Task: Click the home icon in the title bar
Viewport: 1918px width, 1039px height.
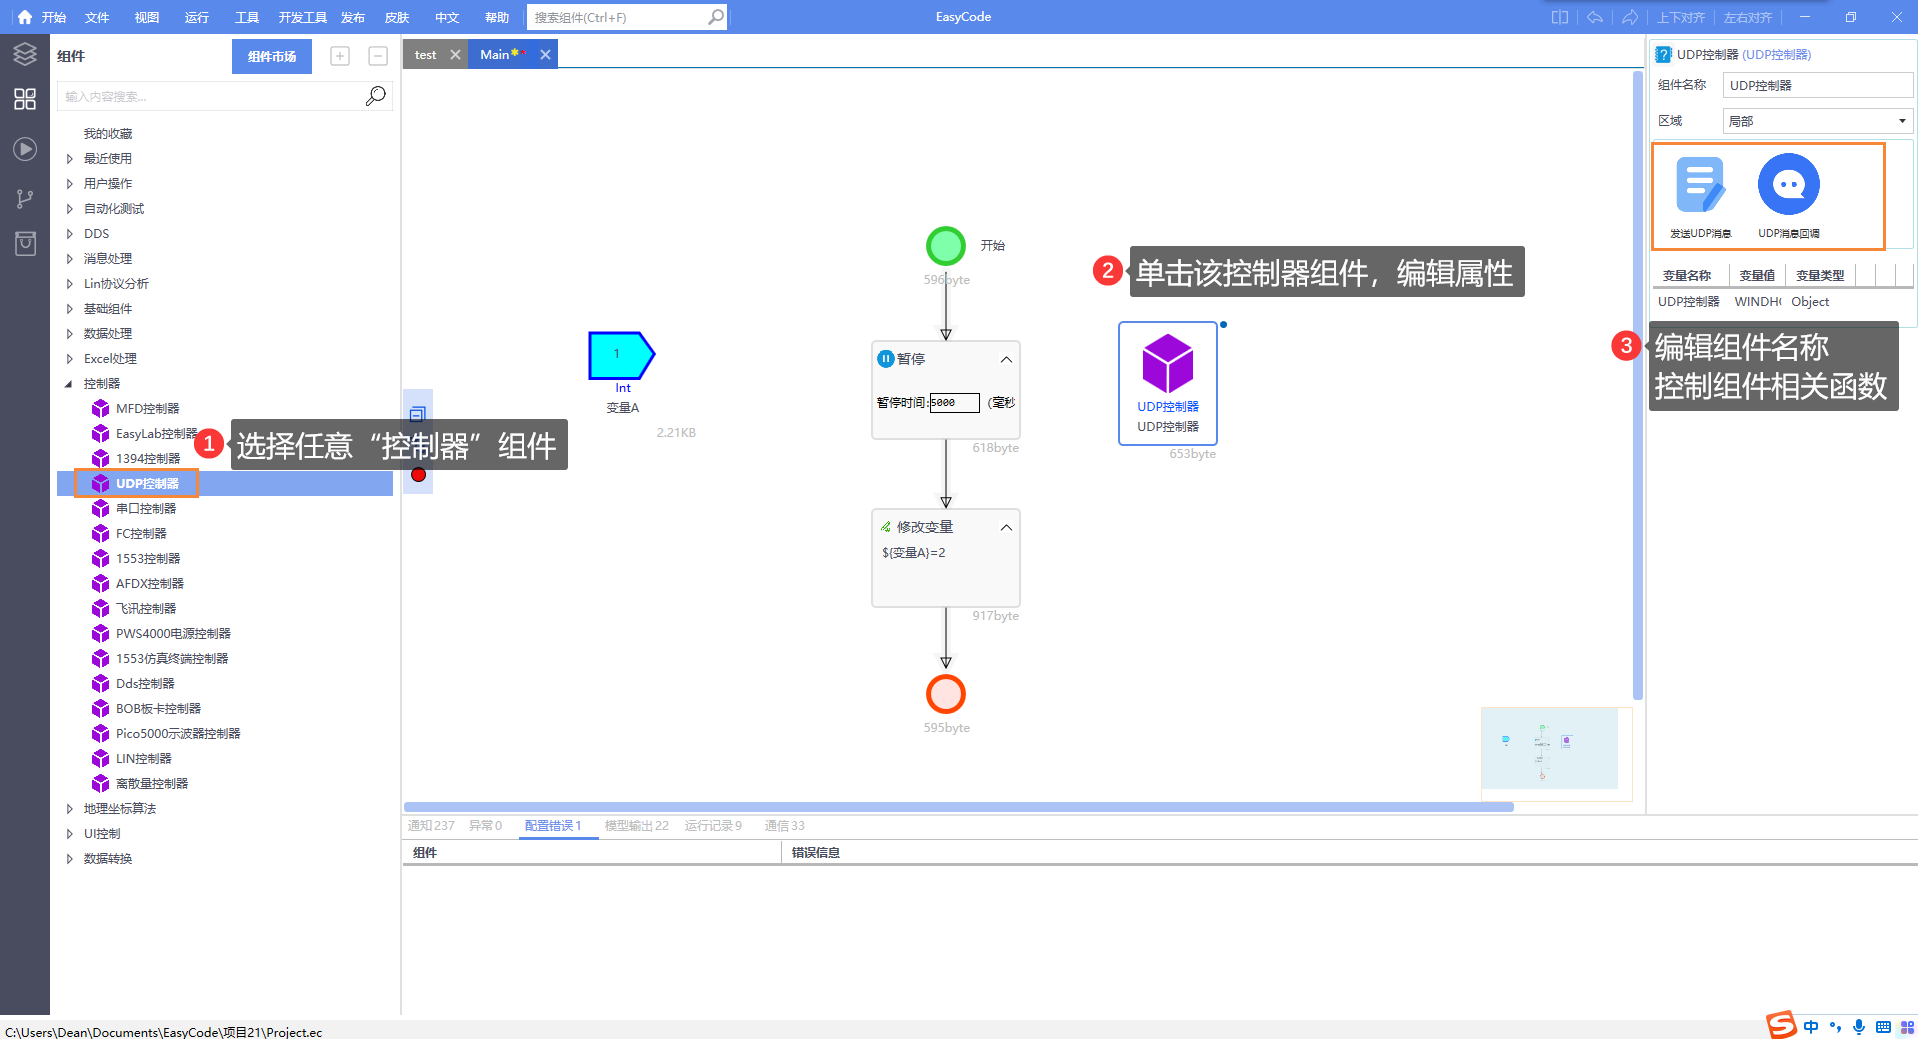Action: coord(24,17)
